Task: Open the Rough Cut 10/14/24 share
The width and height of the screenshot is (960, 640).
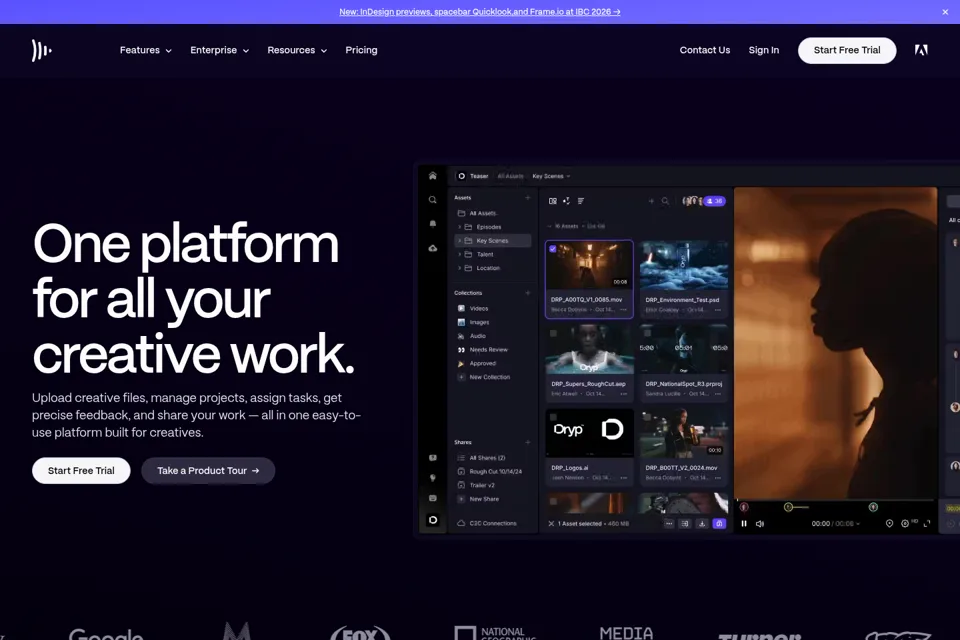Action: click(x=492, y=472)
